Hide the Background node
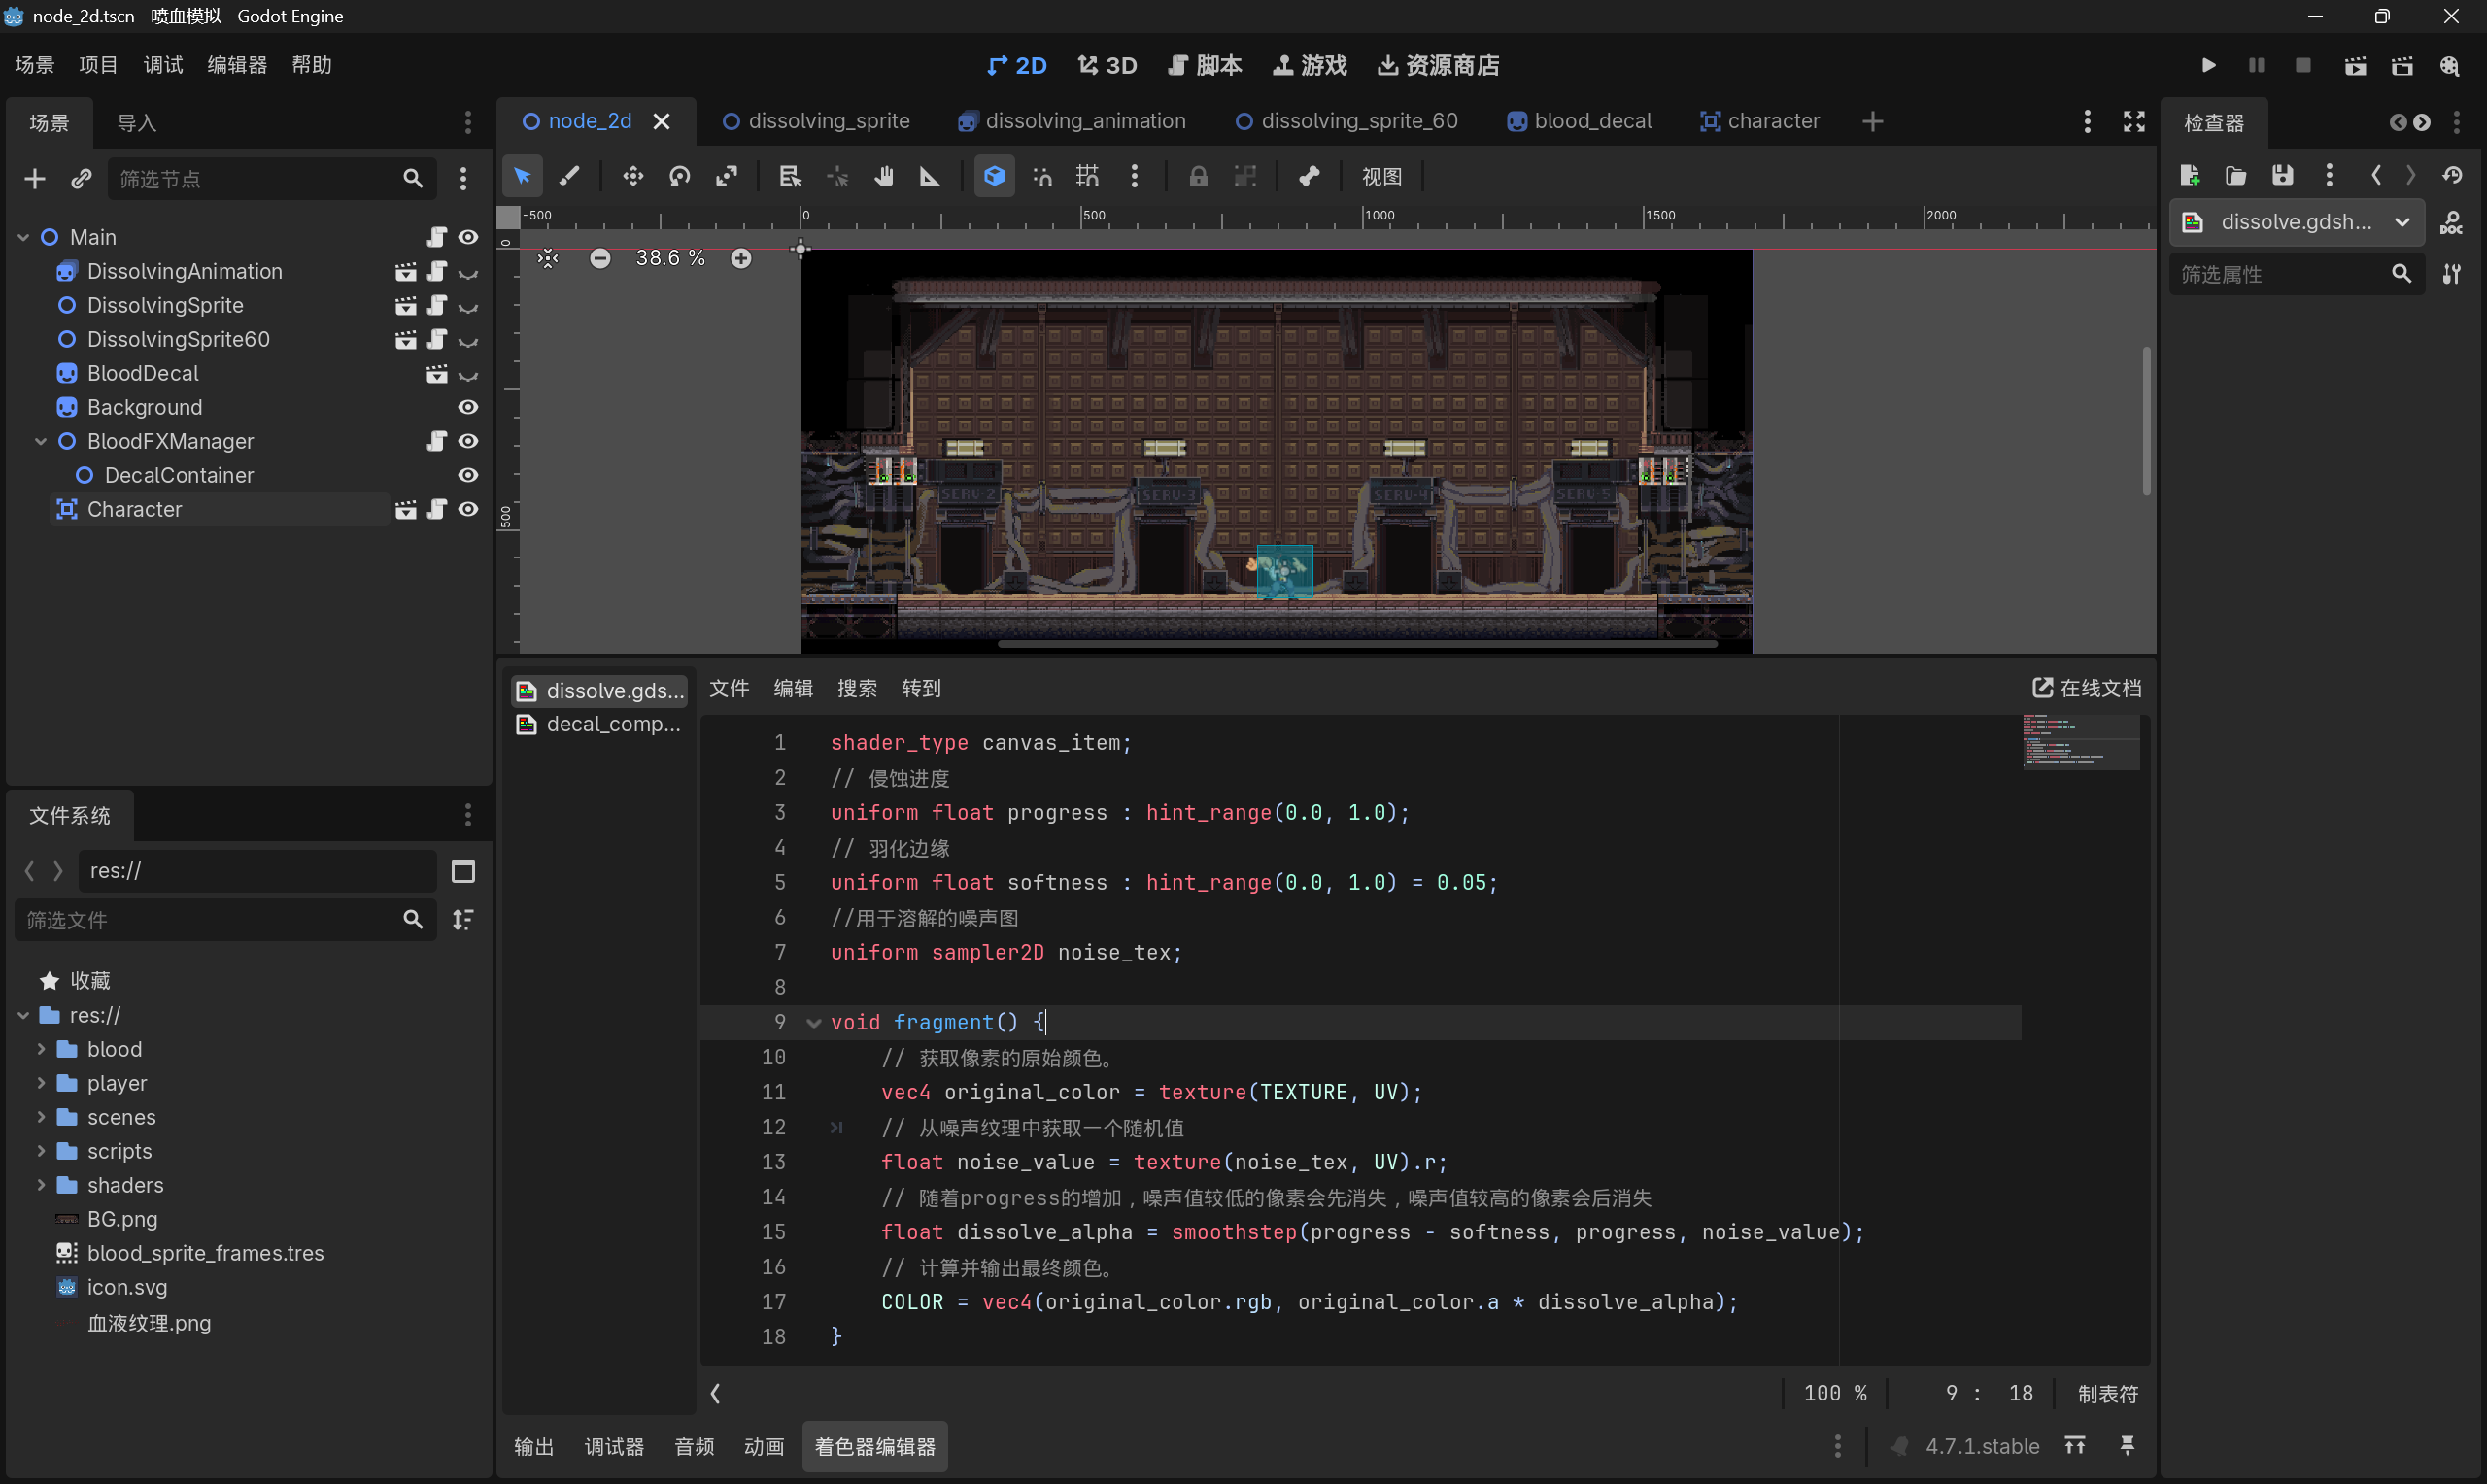This screenshot has width=2487, height=1484. point(468,407)
